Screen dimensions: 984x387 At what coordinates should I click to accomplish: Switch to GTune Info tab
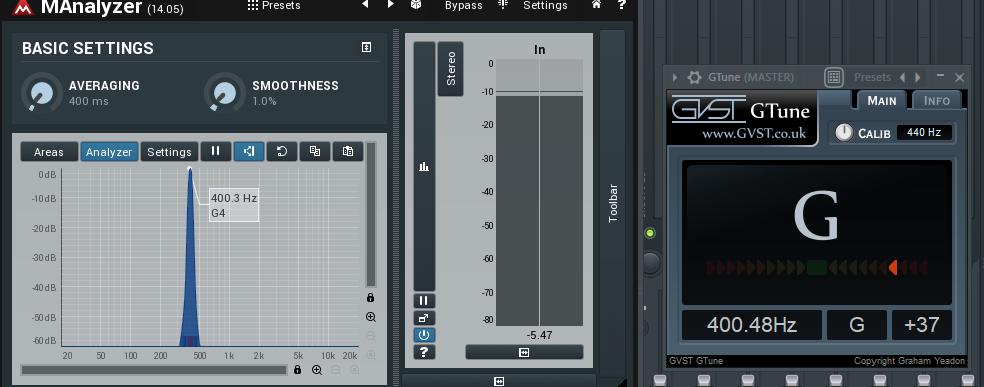(937, 100)
